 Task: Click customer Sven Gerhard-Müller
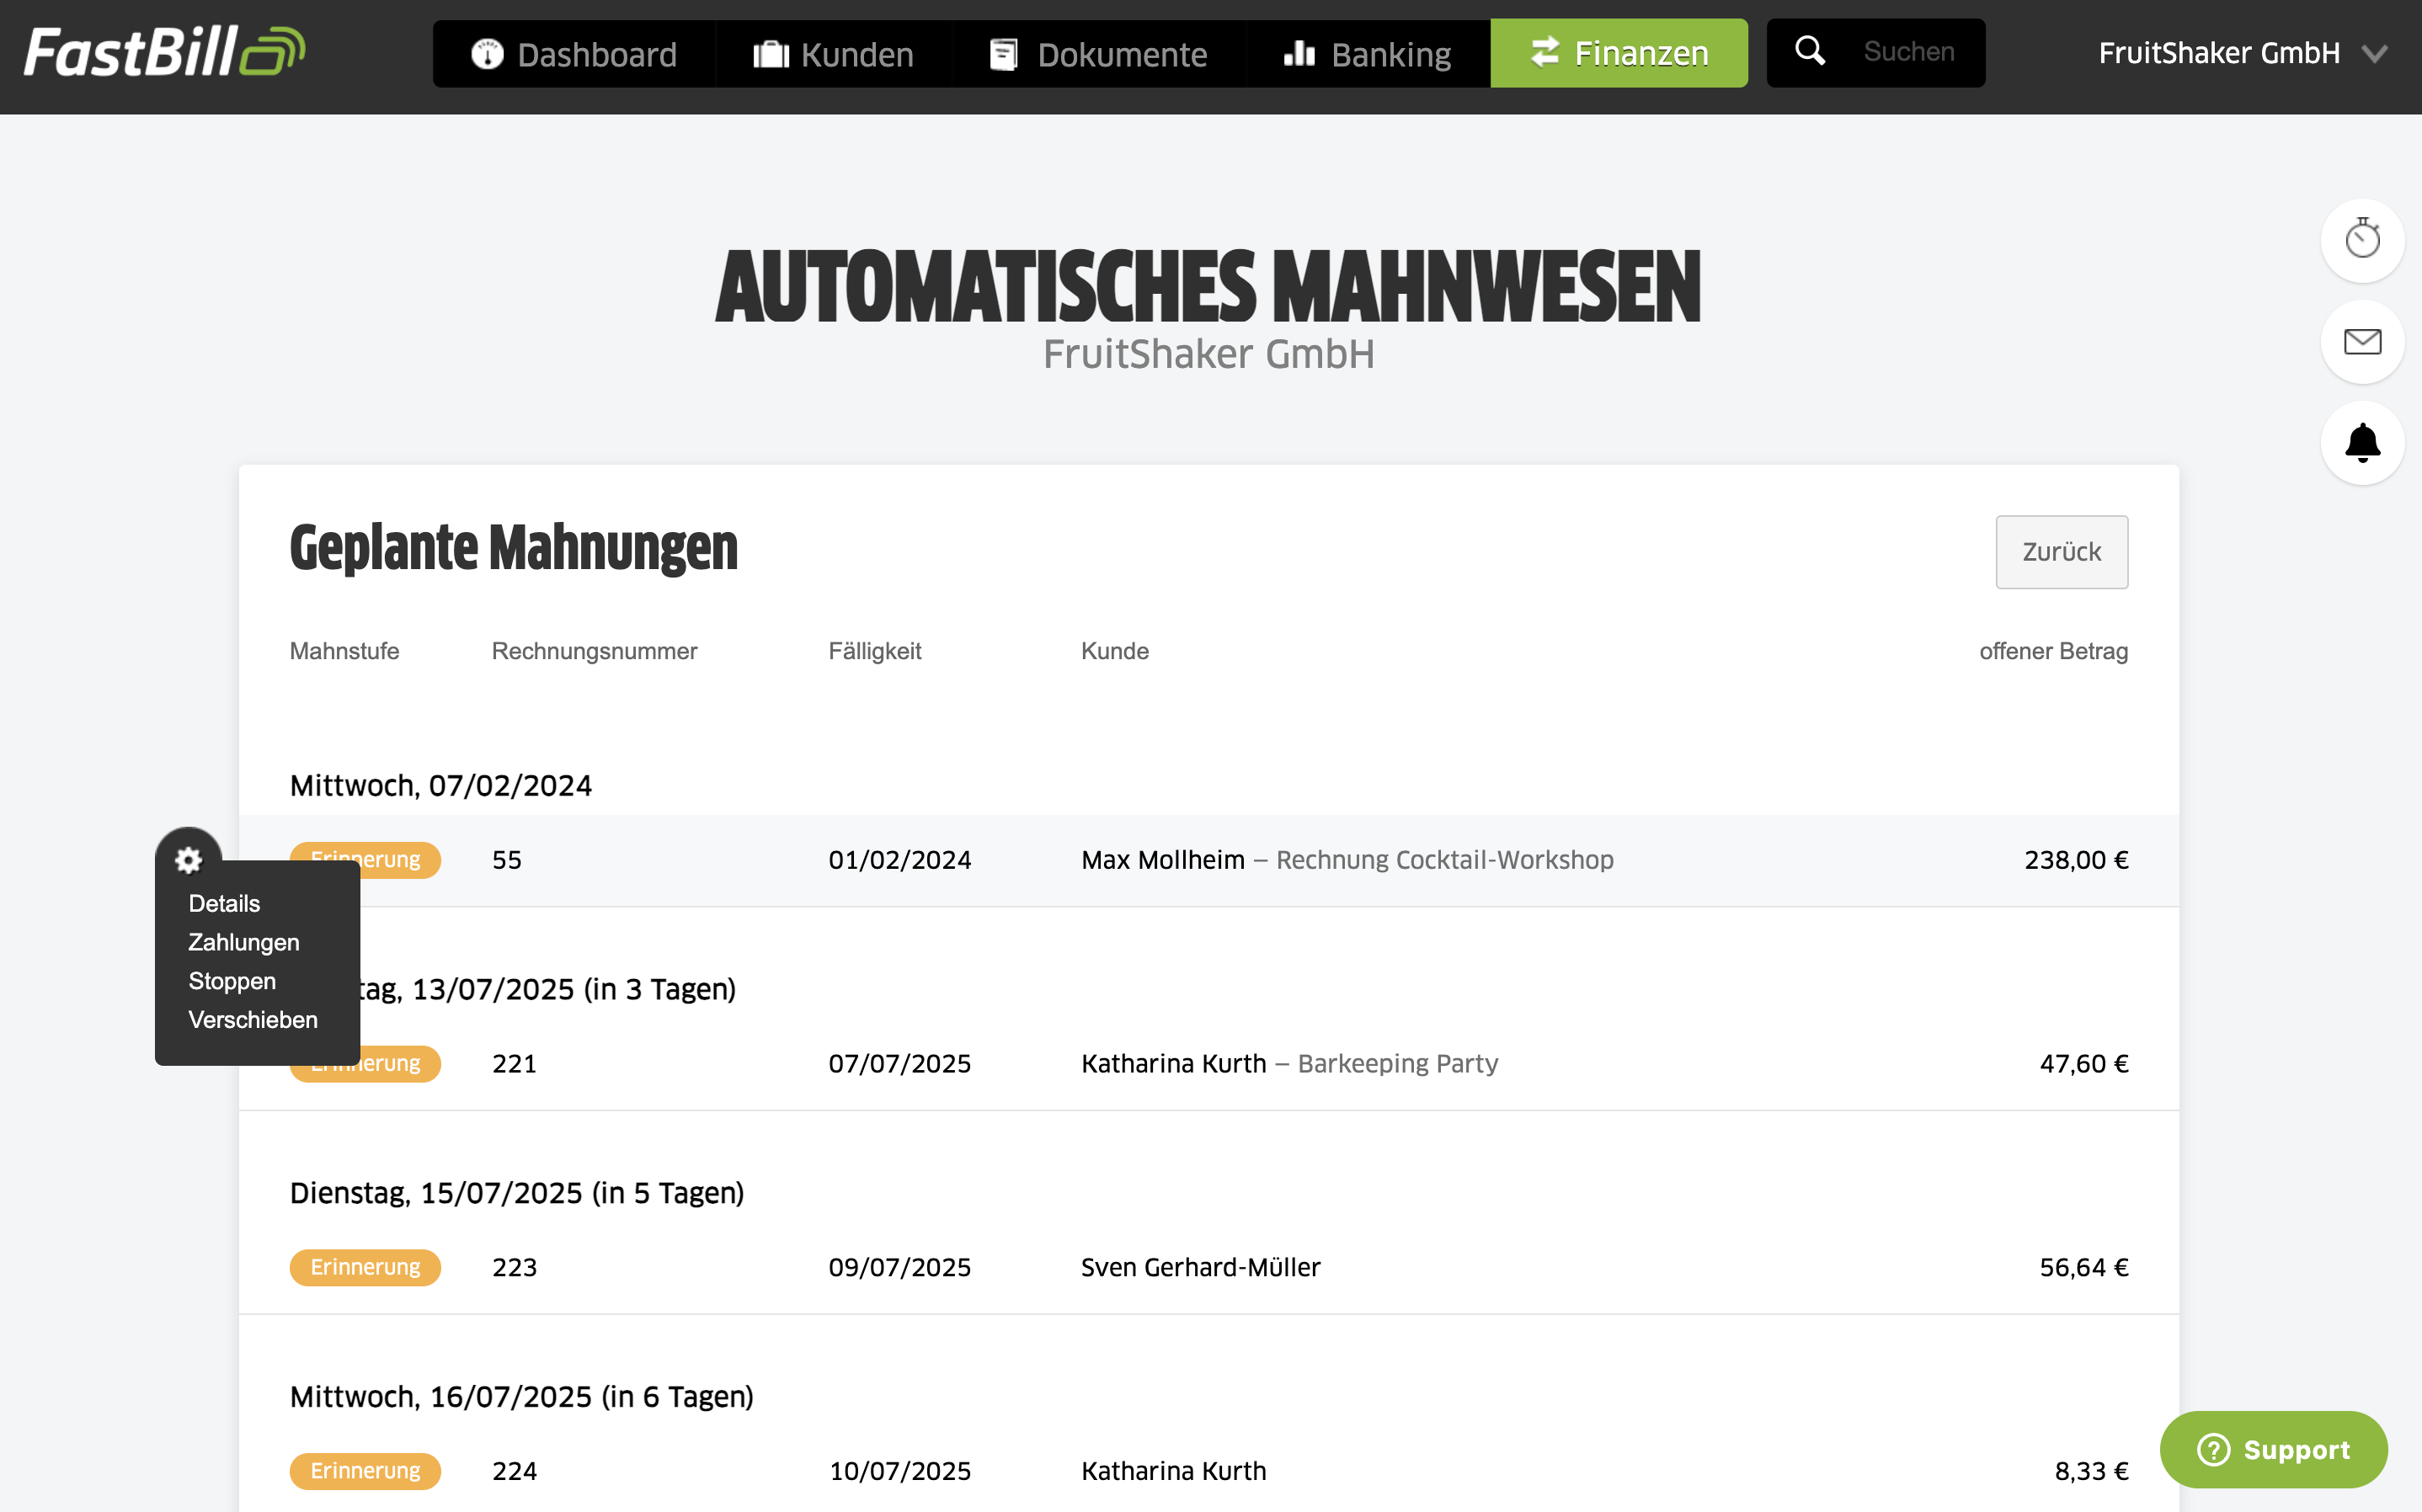[x=1200, y=1267]
